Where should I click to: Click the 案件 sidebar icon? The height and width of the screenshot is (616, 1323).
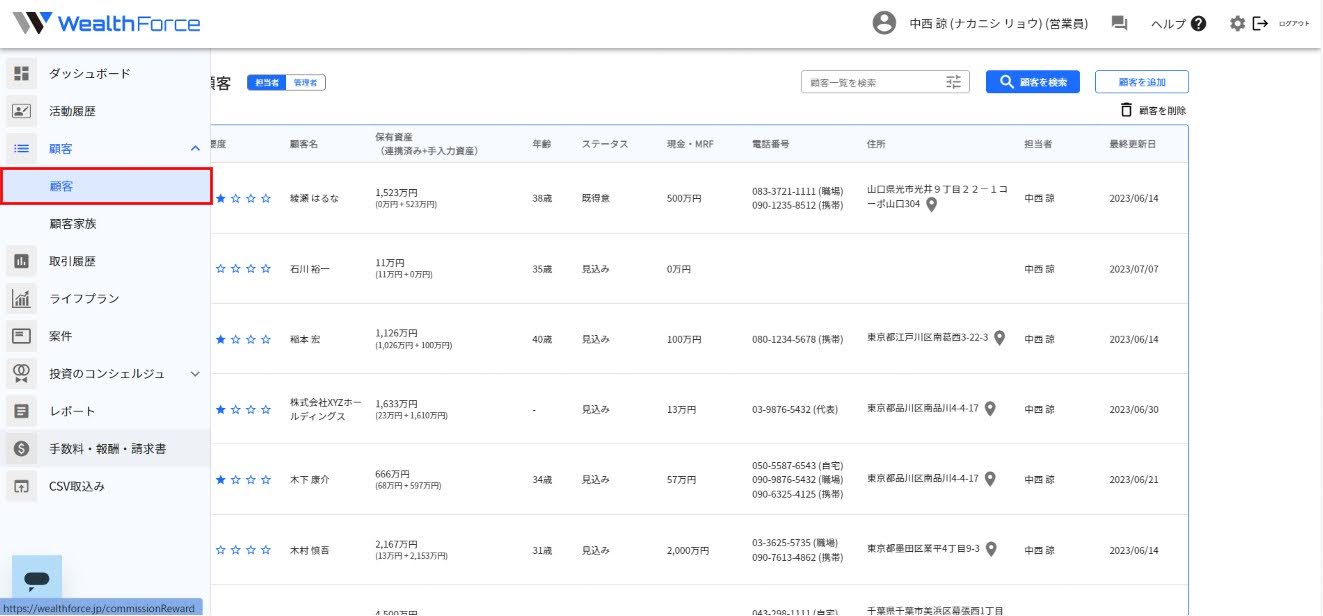[21, 336]
